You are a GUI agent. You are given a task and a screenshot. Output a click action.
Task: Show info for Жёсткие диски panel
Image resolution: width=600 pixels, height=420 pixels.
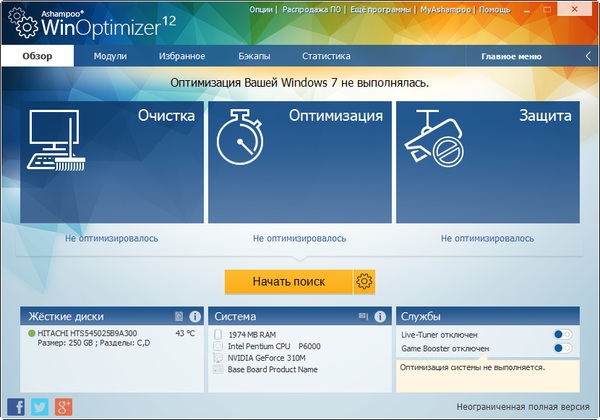tap(195, 316)
